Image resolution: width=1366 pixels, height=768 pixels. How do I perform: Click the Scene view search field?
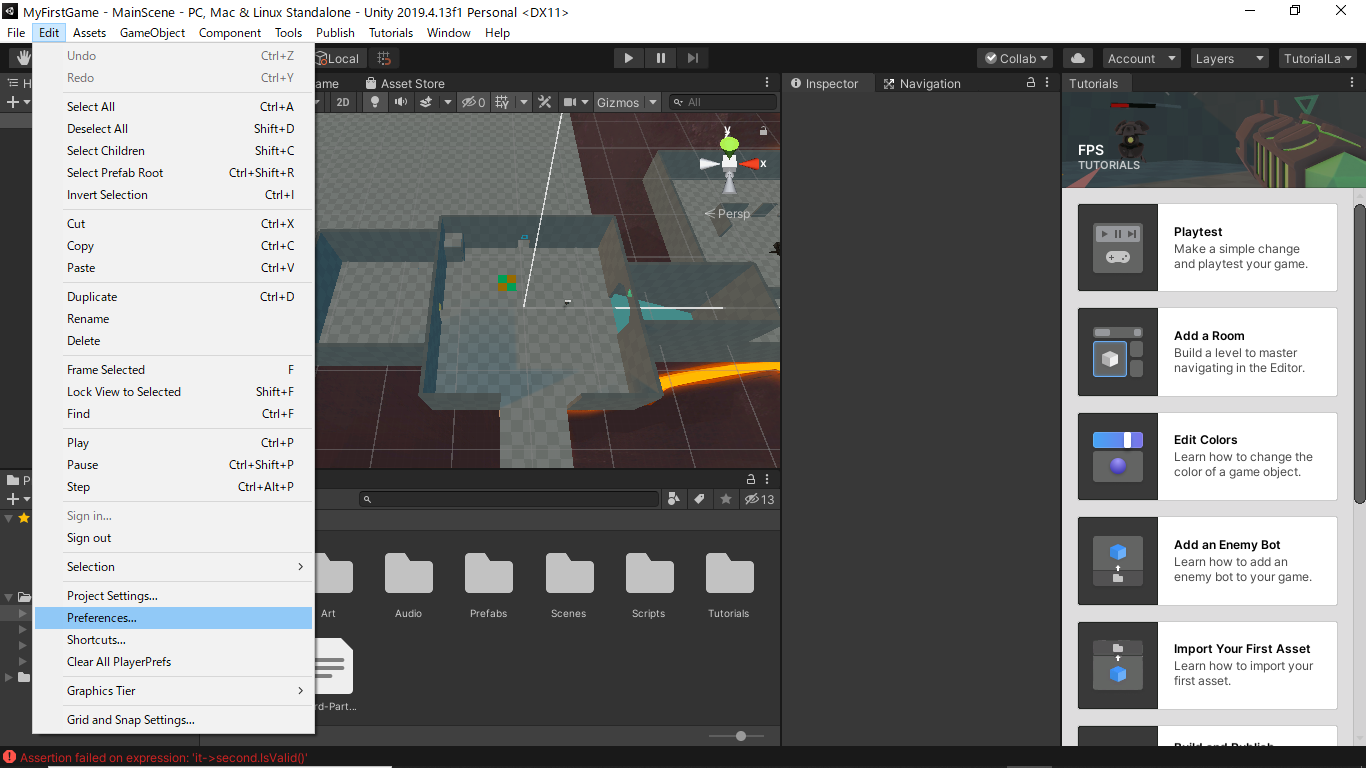click(x=723, y=102)
